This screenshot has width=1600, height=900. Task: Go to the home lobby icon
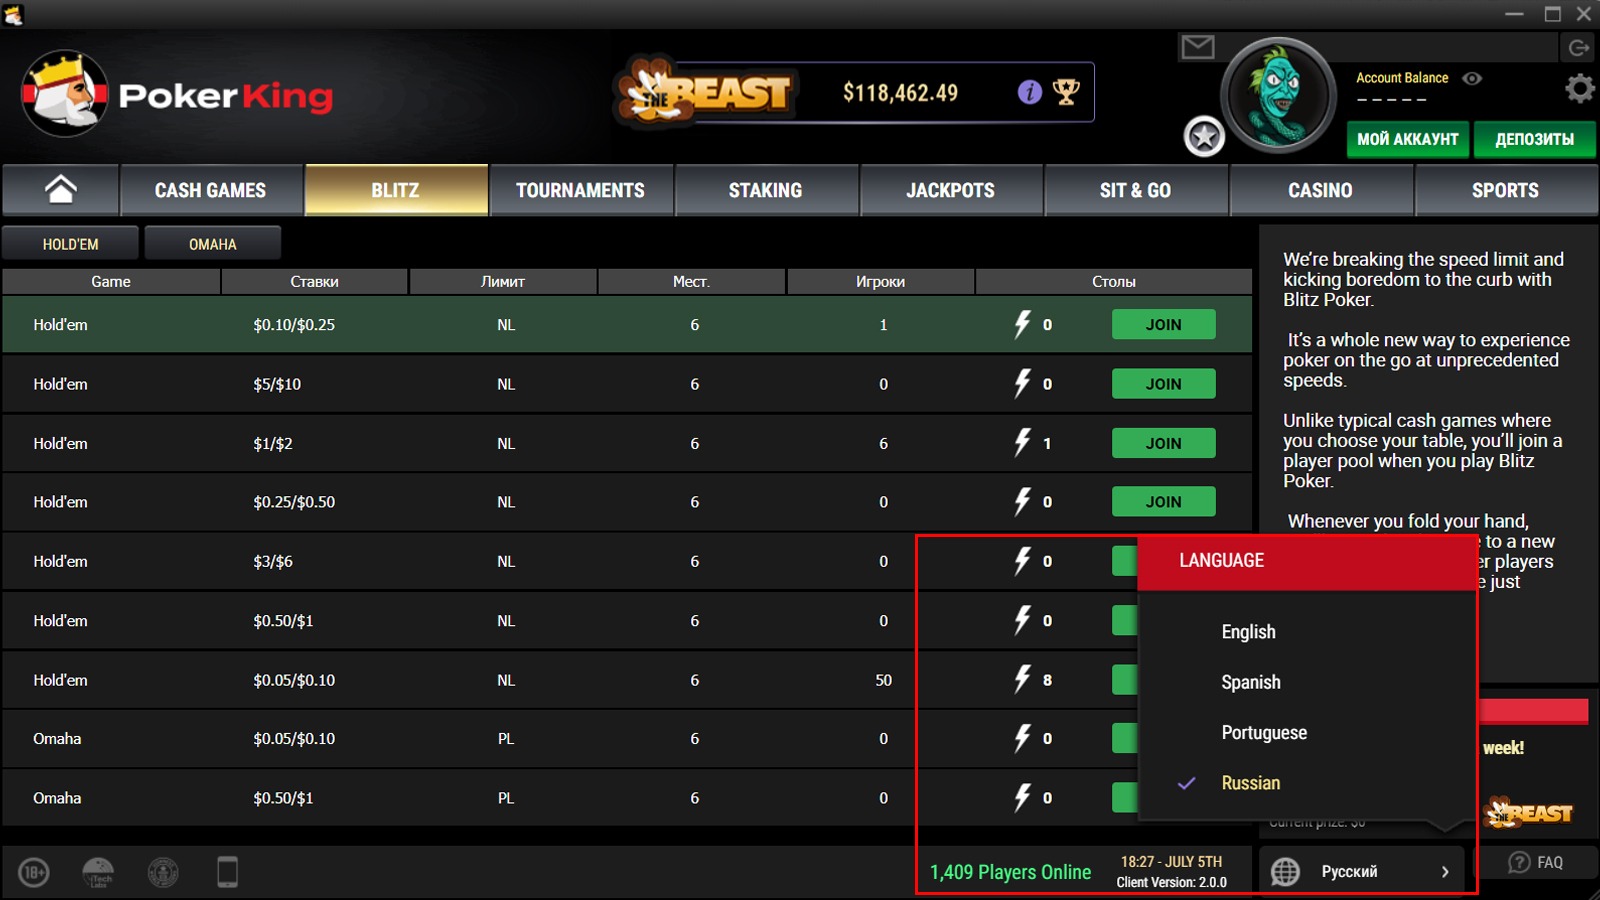(61, 190)
